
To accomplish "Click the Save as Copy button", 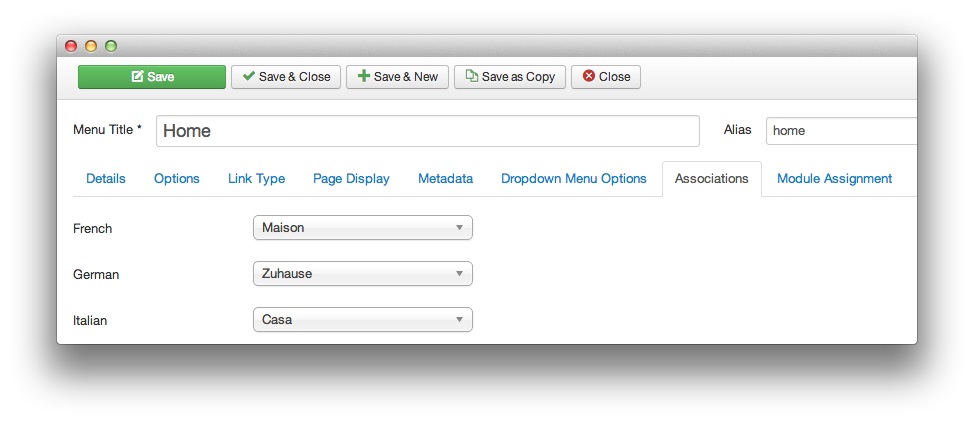I will tap(510, 77).
